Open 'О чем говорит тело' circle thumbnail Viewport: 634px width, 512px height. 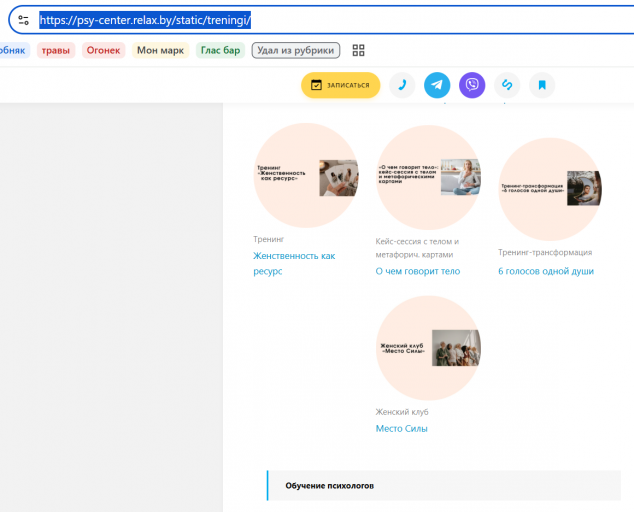tap(428, 177)
